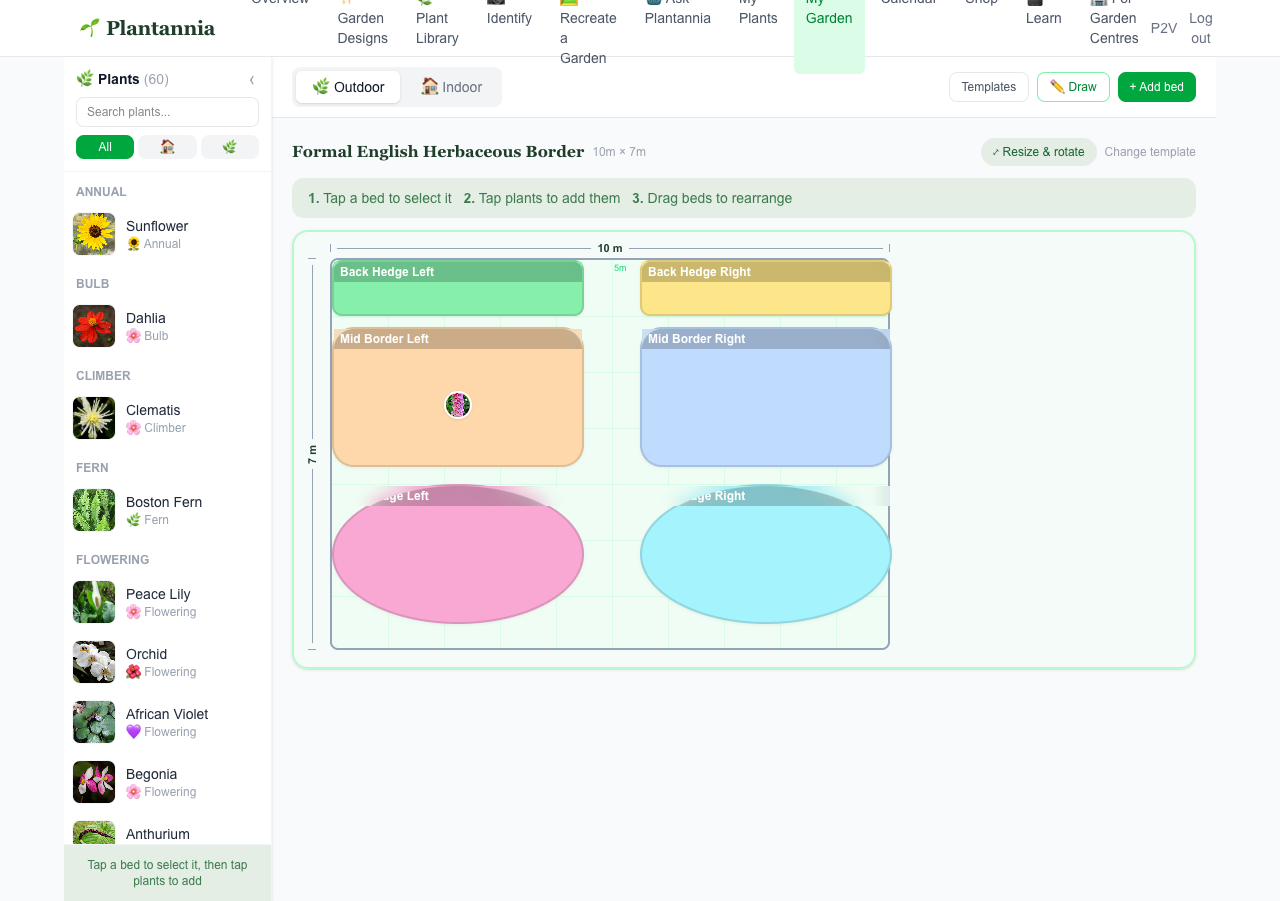Select the African Violet icon
Image resolution: width=1280 pixels, height=901 pixels.
pos(94,722)
